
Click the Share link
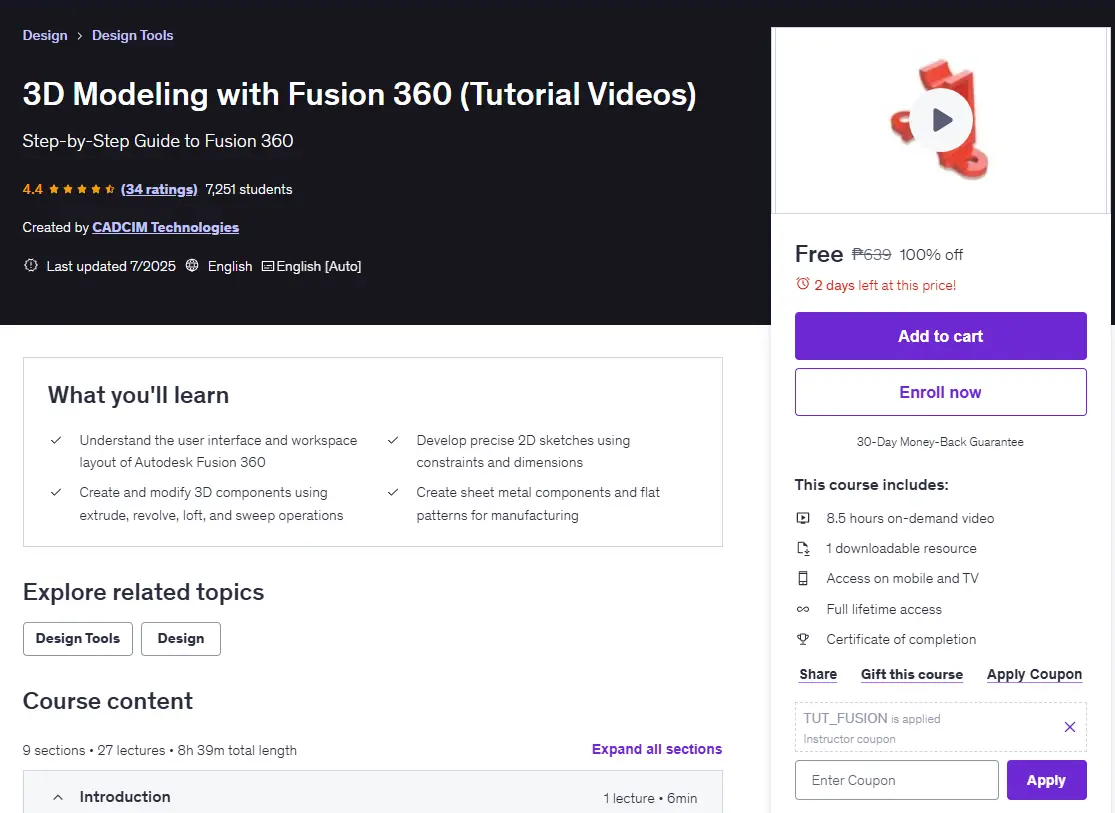818,674
